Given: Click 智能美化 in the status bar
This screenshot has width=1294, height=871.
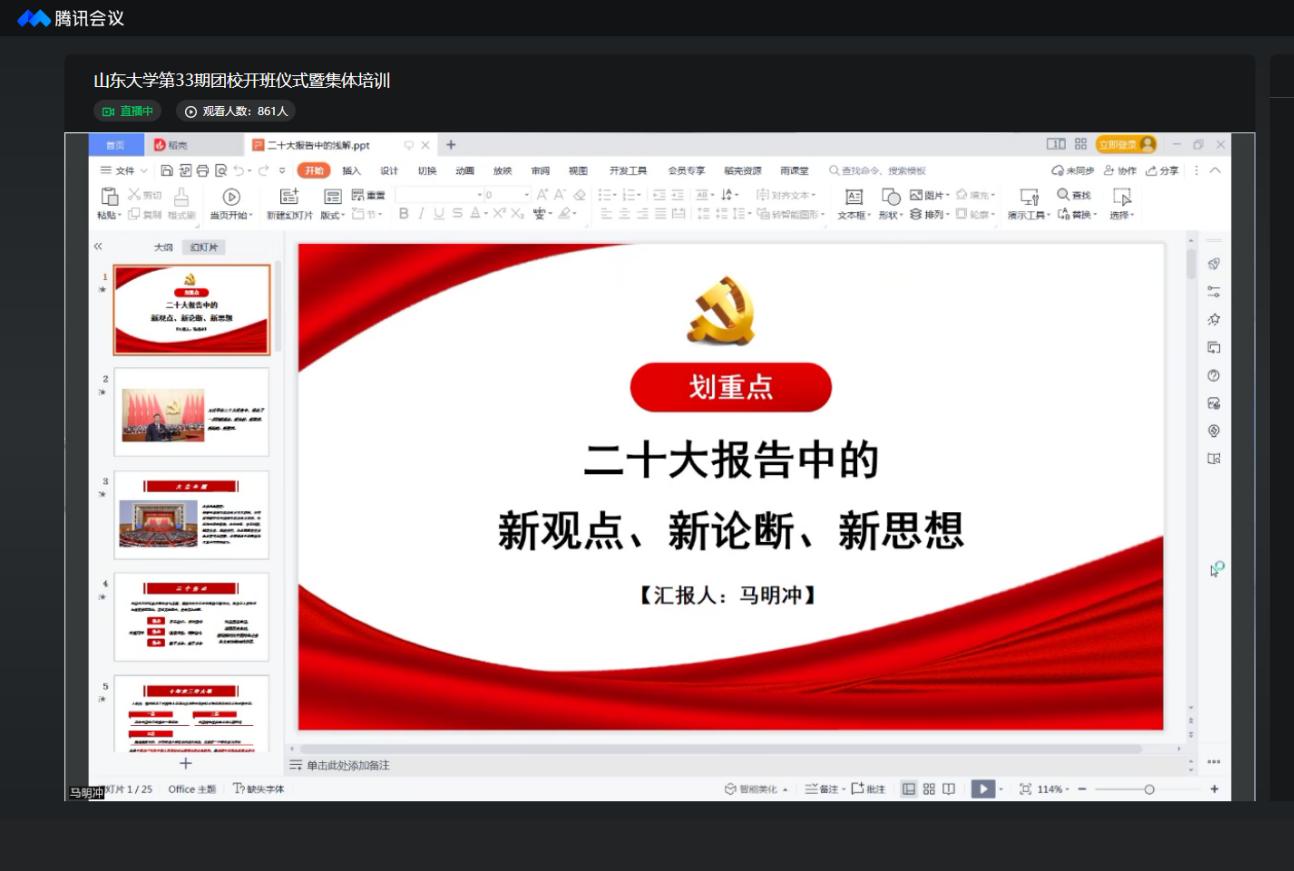Looking at the screenshot, I should pos(756,789).
